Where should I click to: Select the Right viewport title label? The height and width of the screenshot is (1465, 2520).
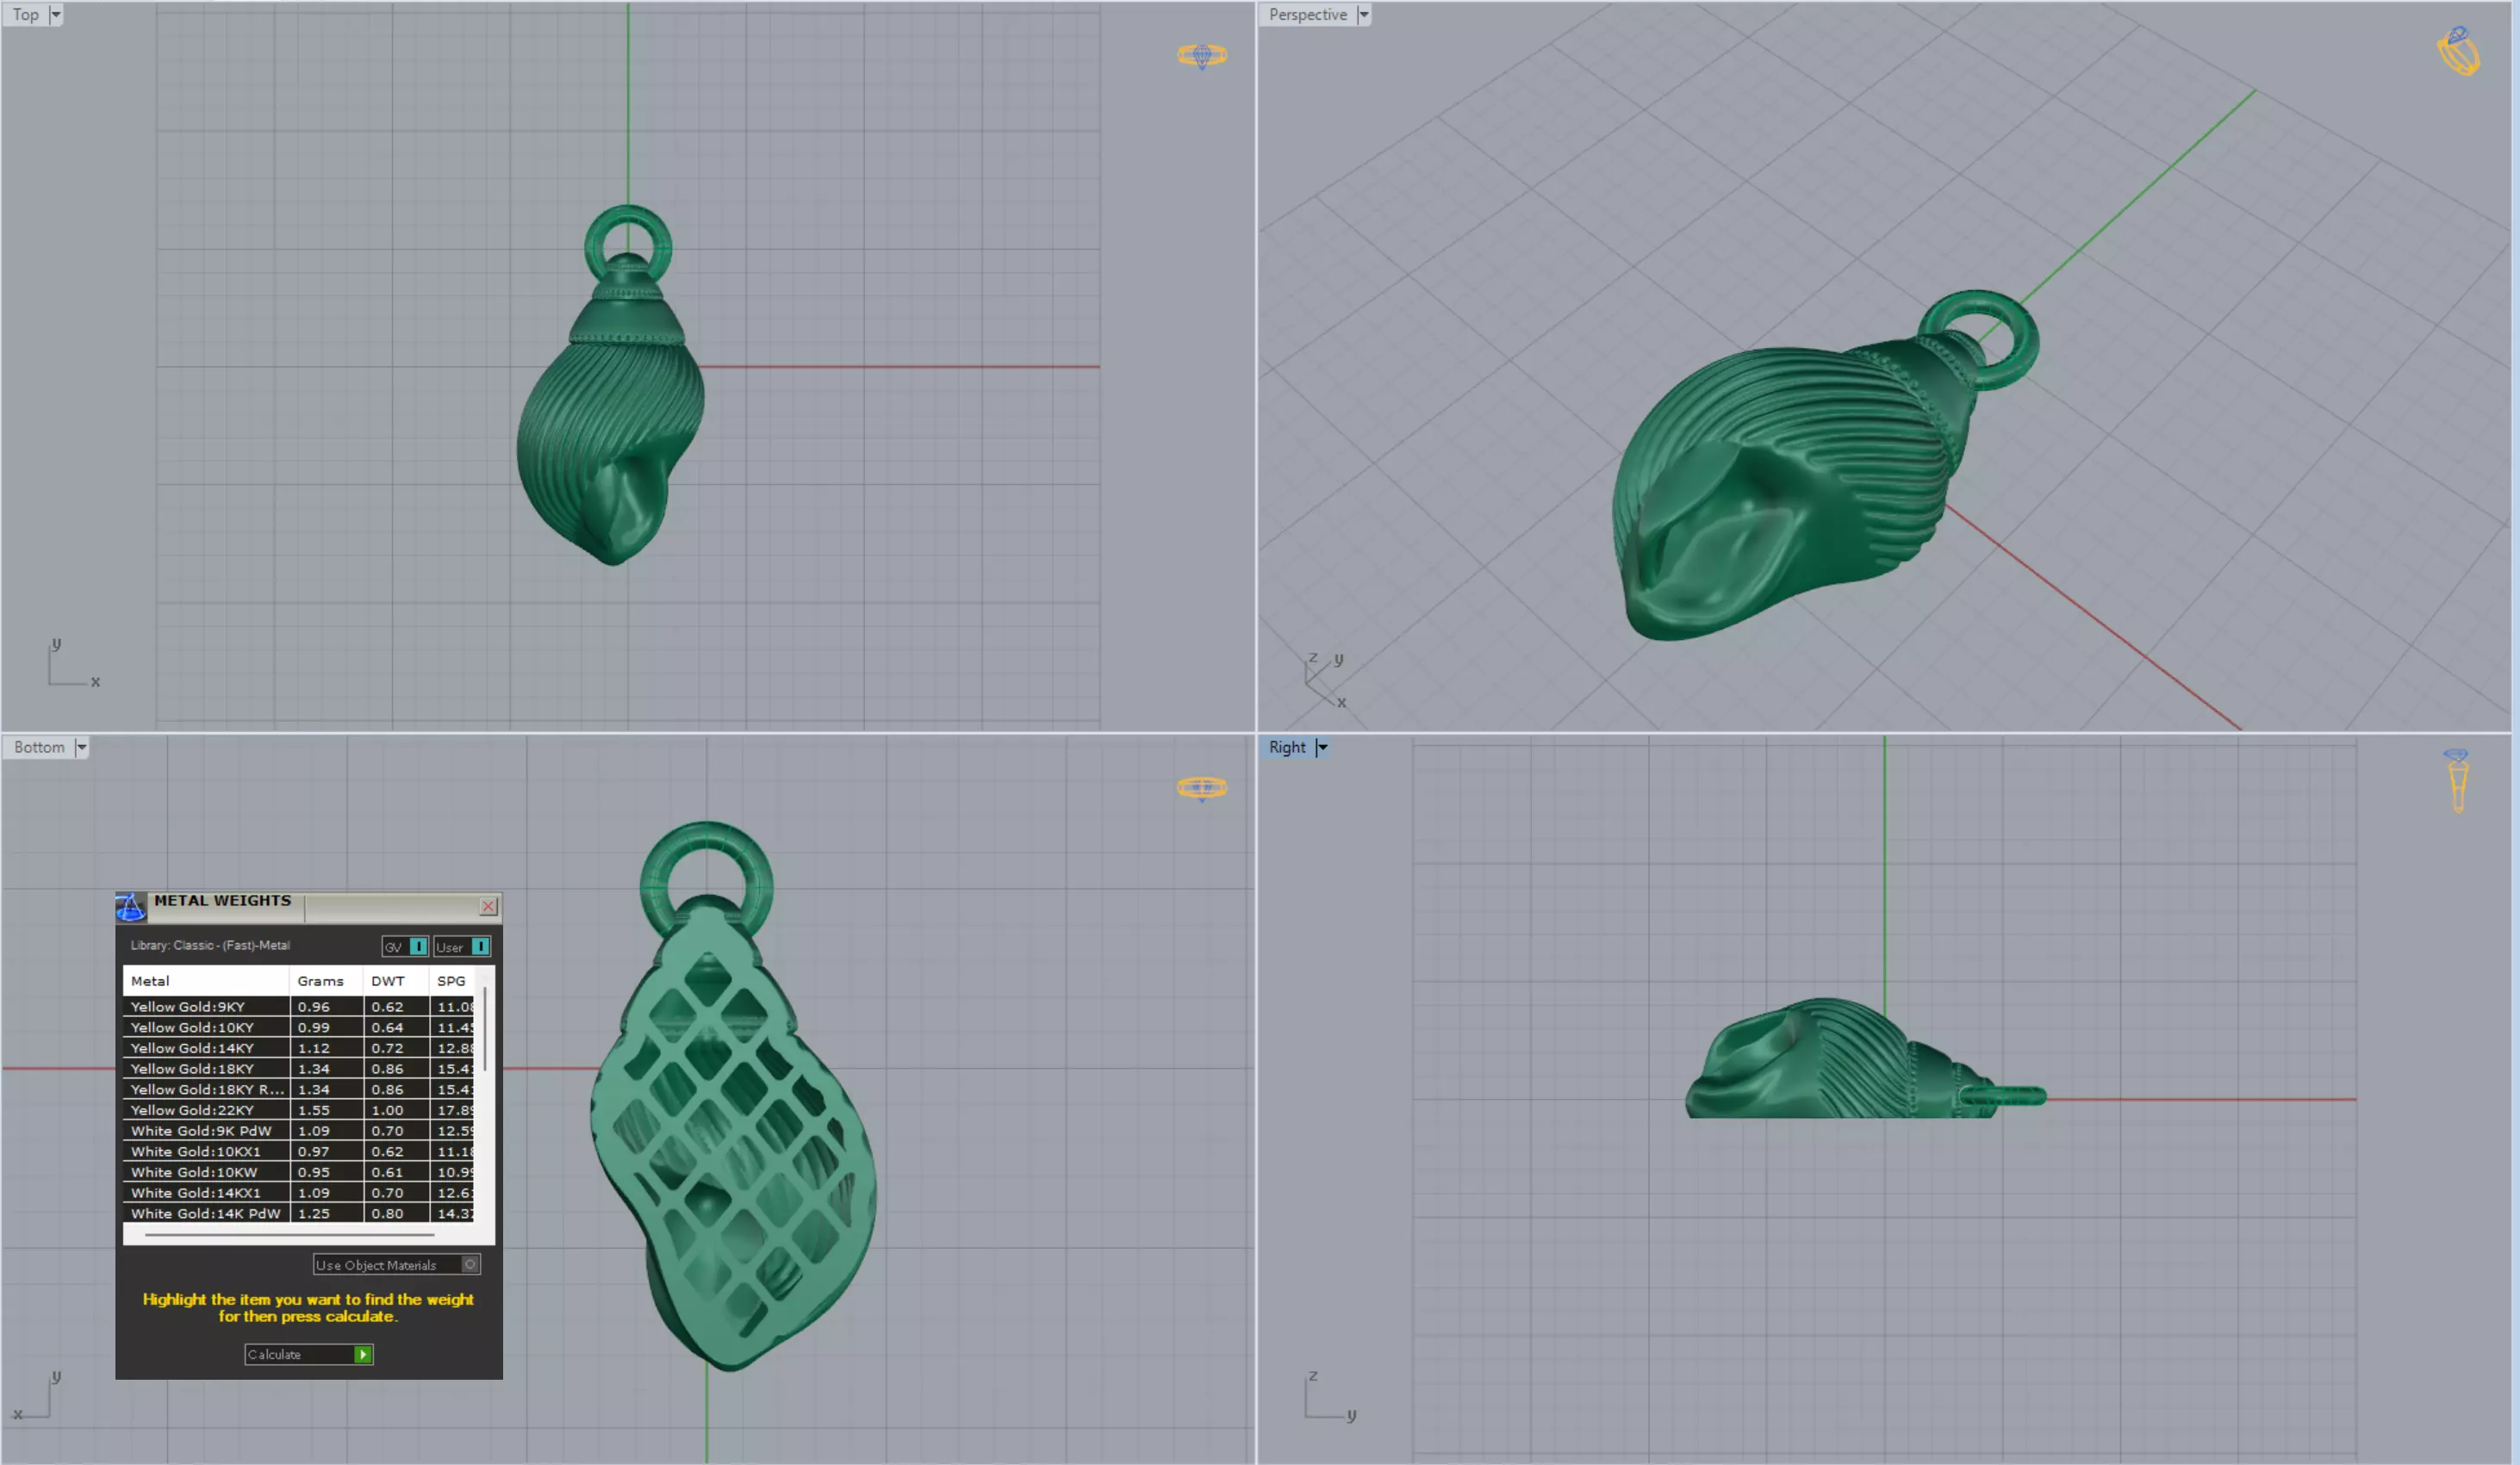tap(1287, 747)
